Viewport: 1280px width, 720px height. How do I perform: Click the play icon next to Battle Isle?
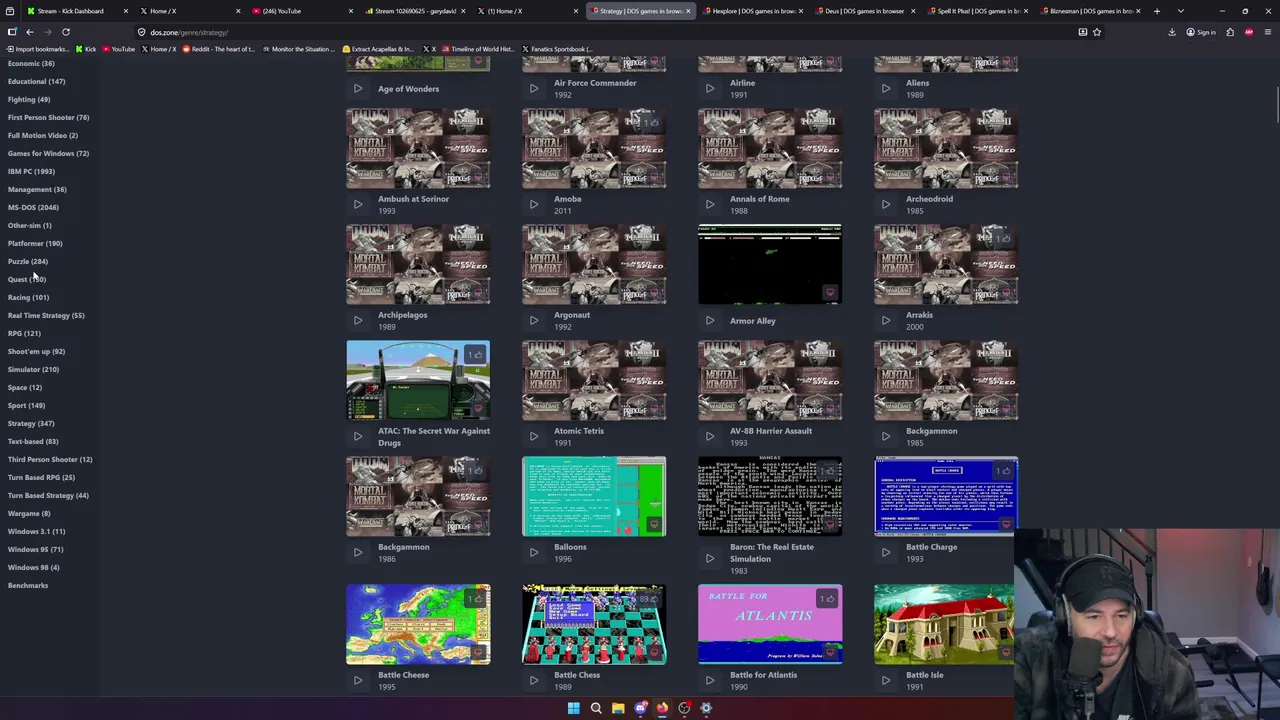coord(886,681)
